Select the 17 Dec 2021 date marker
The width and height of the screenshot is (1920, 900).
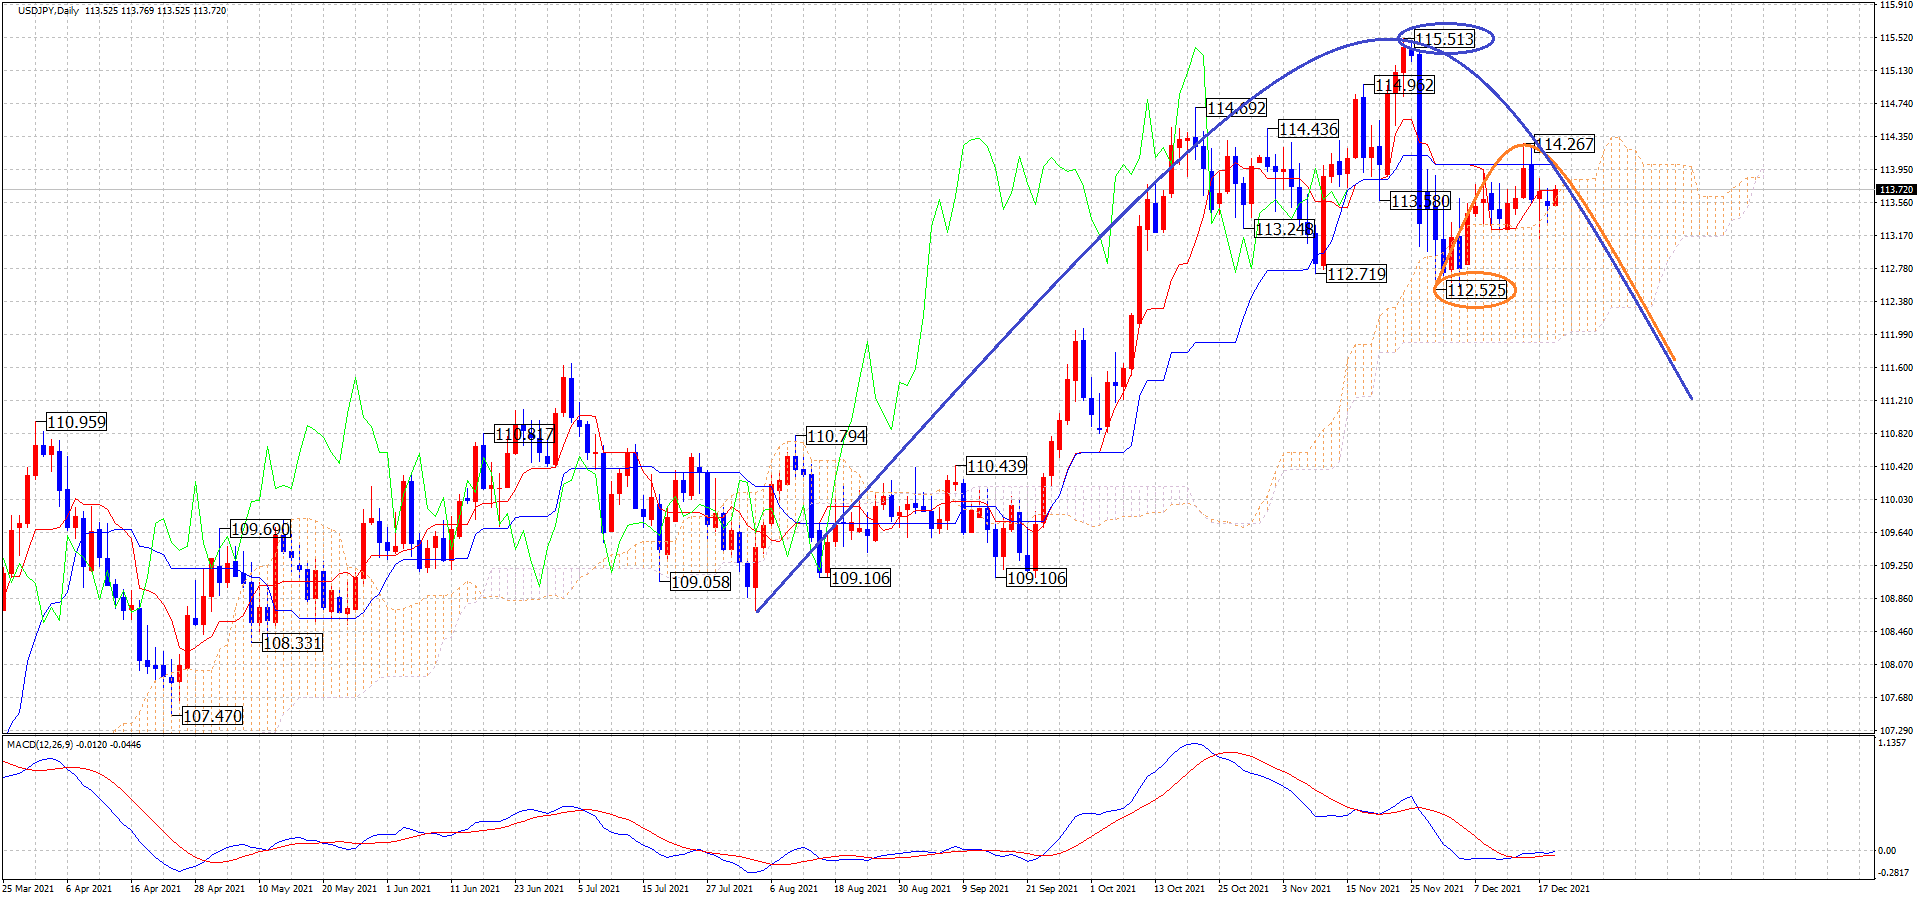coord(1563,888)
